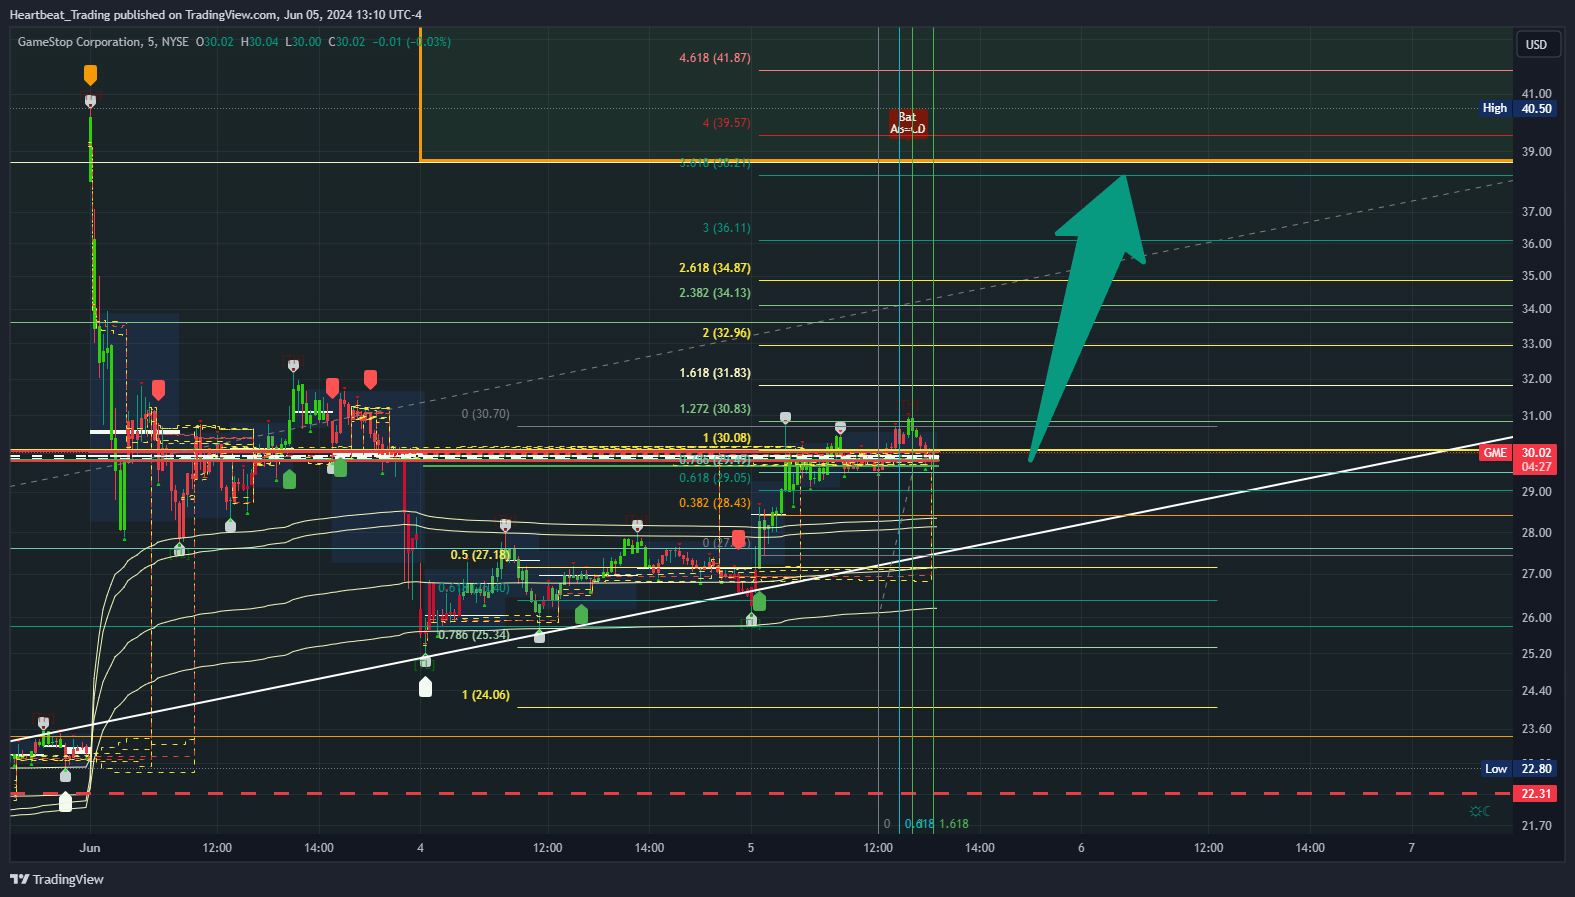The height and width of the screenshot is (897, 1575).
Task: Click the Jun date on the time axis
Action: point(90,848)
